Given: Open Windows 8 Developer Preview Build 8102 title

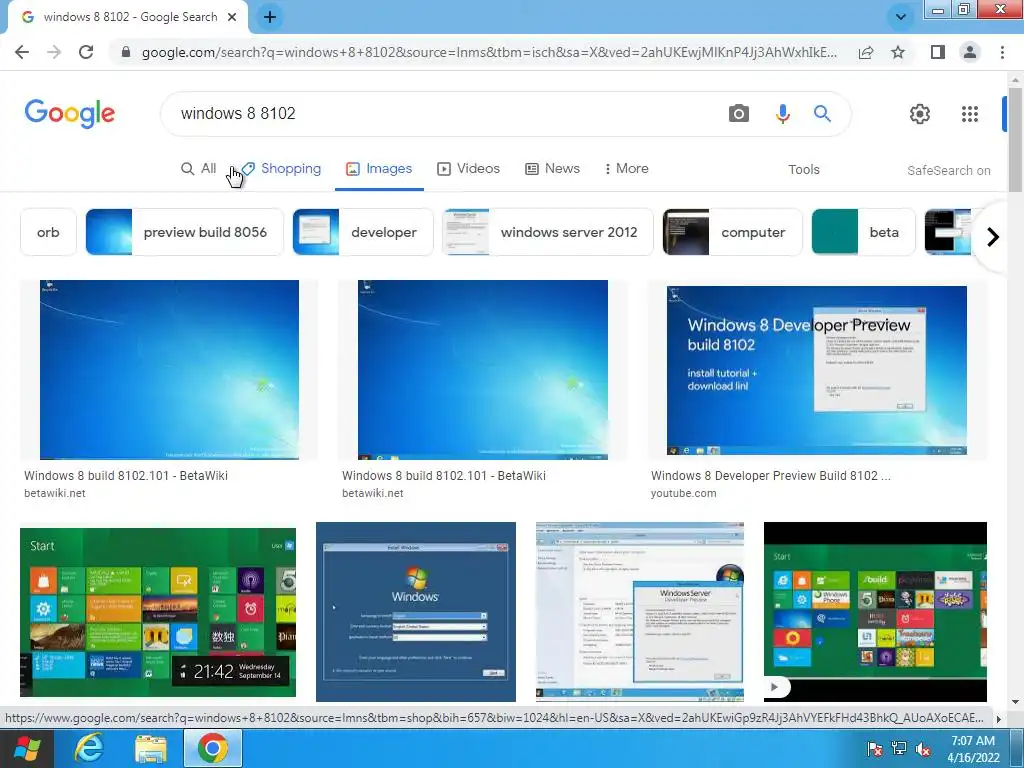Looking at the screenshot, I should (771, 475).
